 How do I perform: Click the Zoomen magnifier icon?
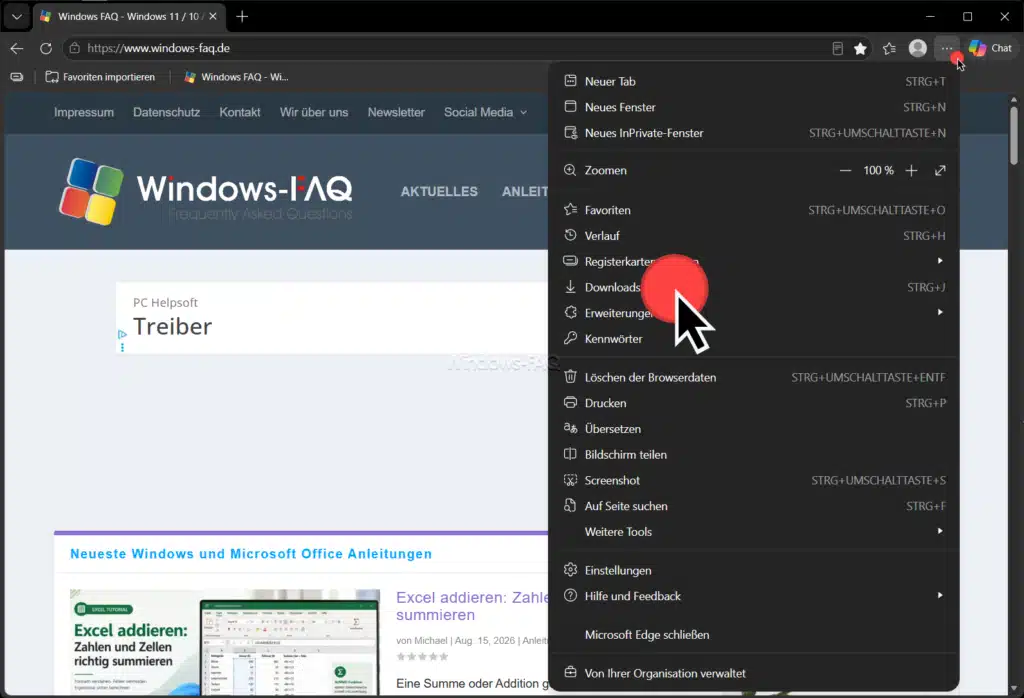pyautogui.click(x=570, y=170)
